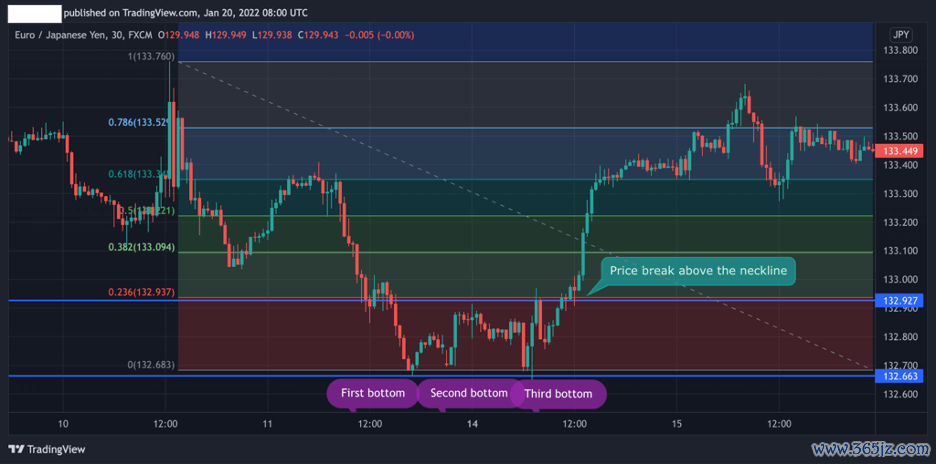
Task: Click 133.600 on the price axis
Action: [900, 108]
